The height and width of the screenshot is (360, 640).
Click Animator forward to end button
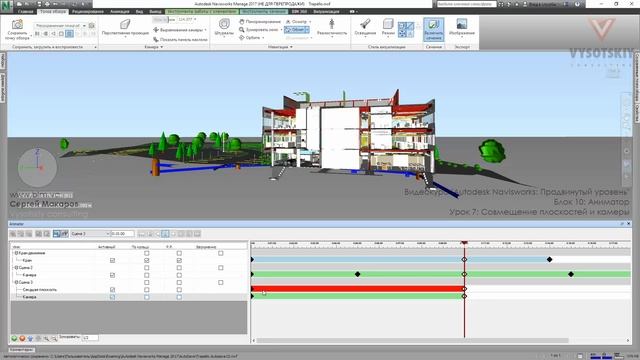click(198, 234)
